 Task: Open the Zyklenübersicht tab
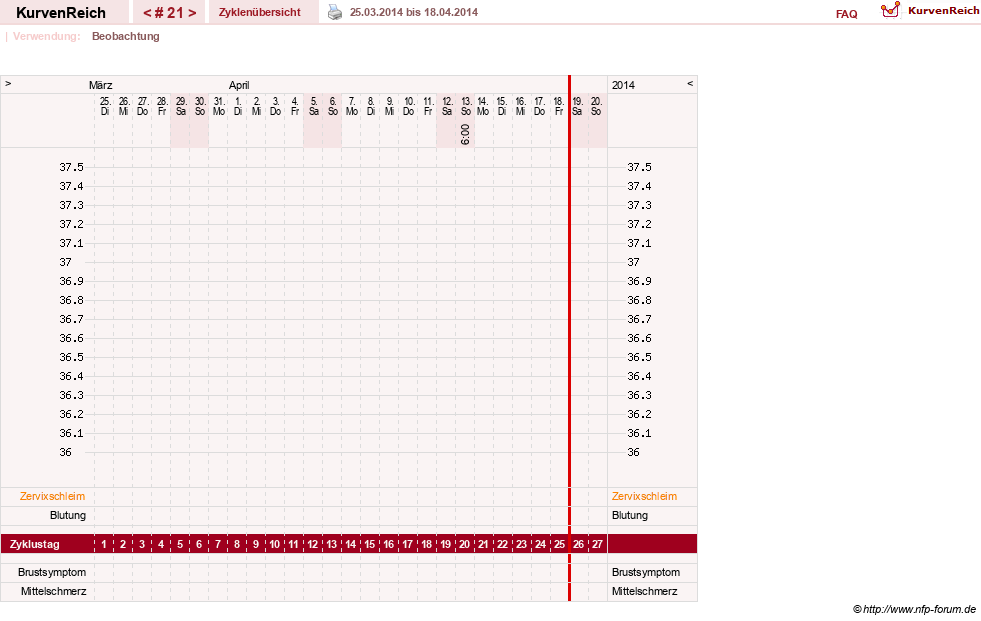[260, 12]
